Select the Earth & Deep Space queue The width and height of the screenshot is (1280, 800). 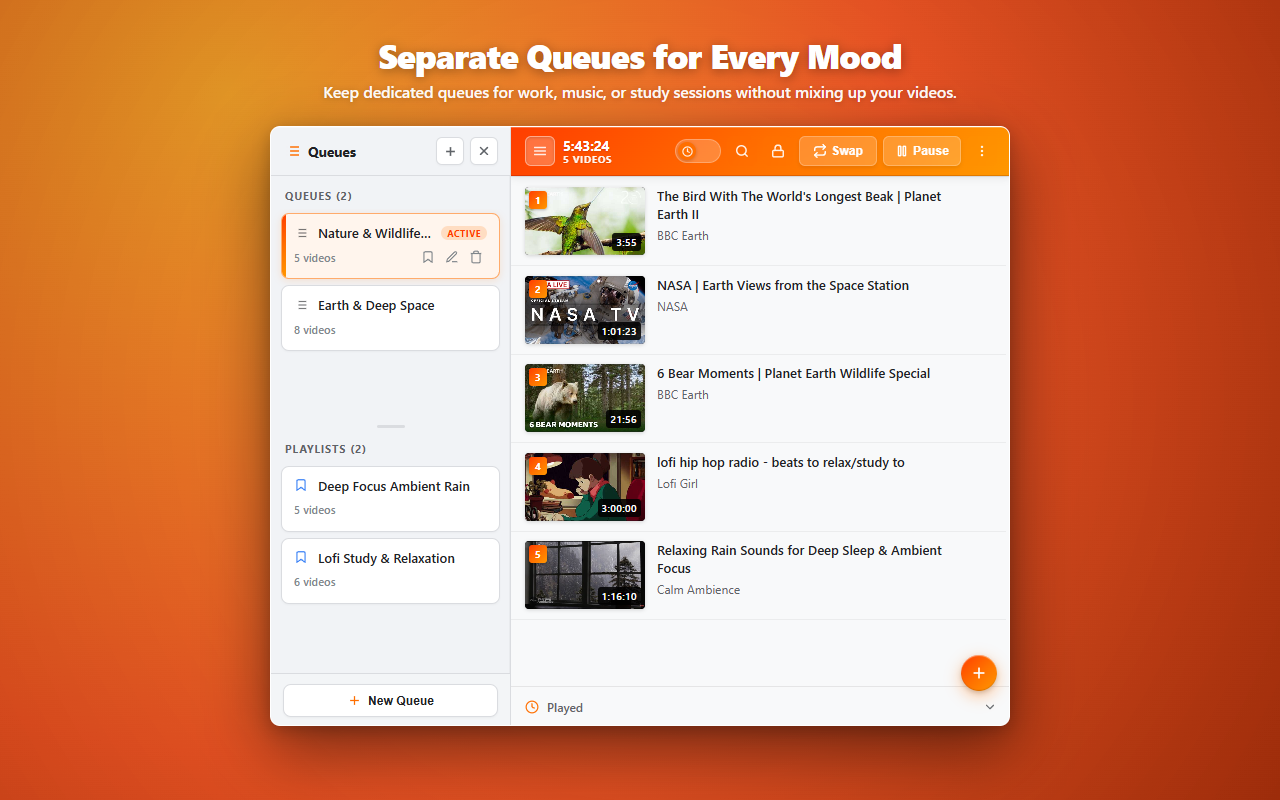point(390,318)
